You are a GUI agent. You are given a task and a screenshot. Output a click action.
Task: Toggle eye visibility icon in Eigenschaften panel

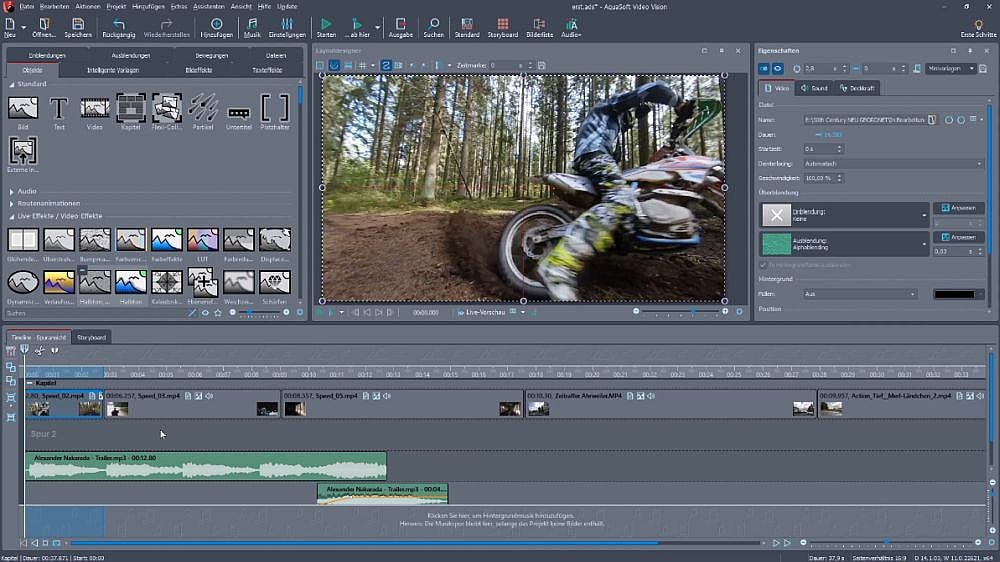pos(777,68)
